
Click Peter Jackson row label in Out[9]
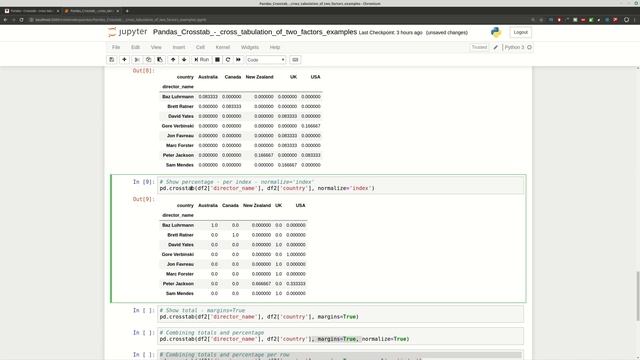click(178, 284)
